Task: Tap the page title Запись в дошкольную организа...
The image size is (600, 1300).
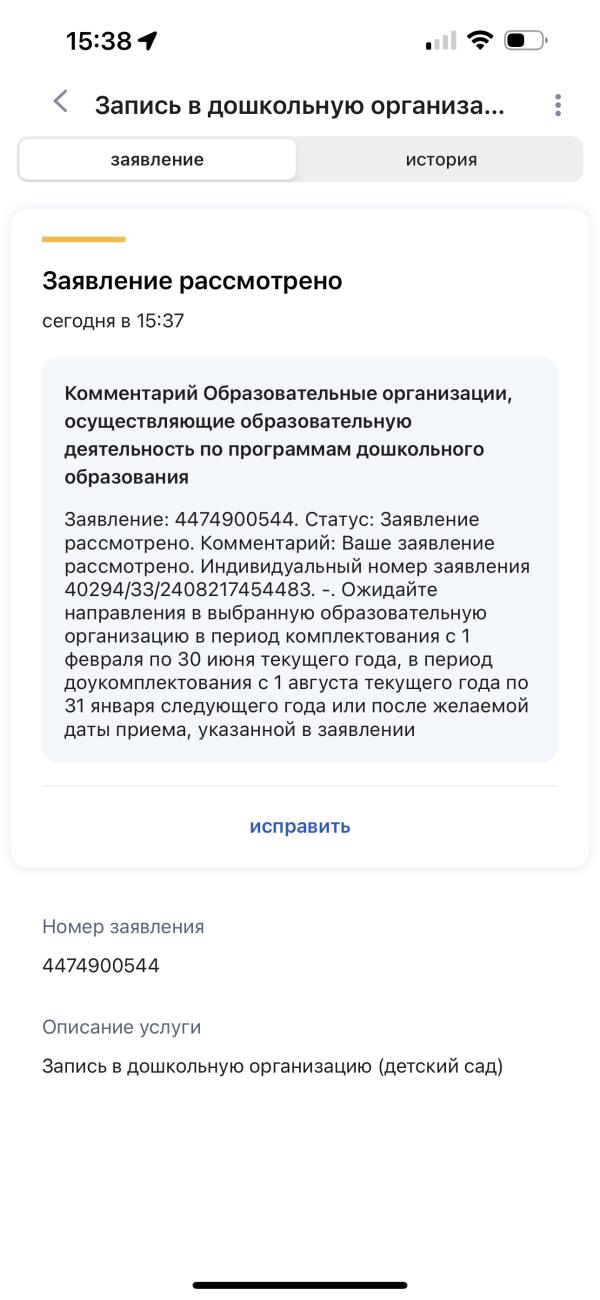Action: tap(300, 106)
